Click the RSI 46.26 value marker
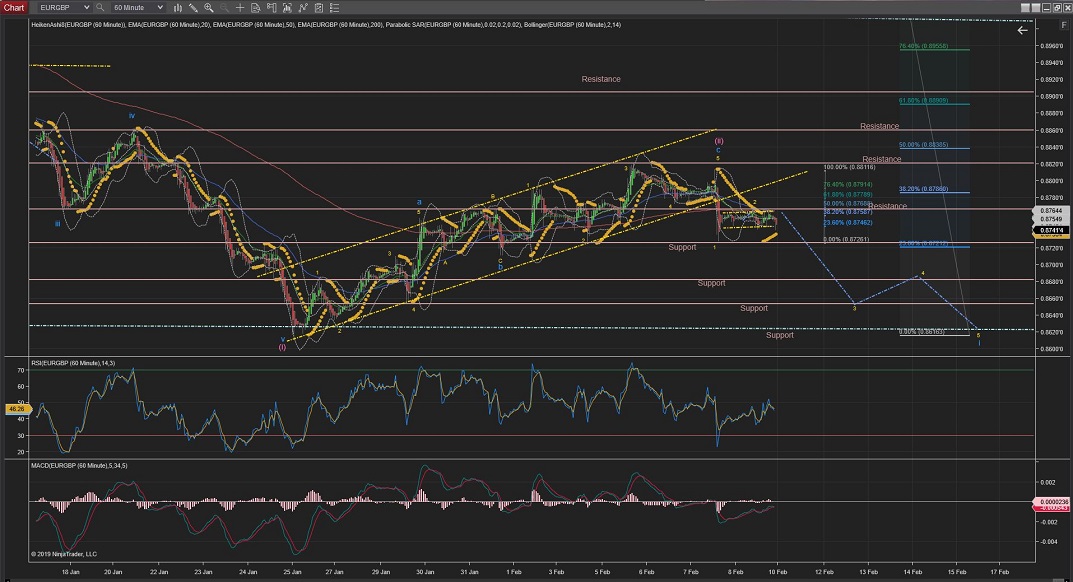Viewport: 1073px width, 582px height. tap(15, 409)
